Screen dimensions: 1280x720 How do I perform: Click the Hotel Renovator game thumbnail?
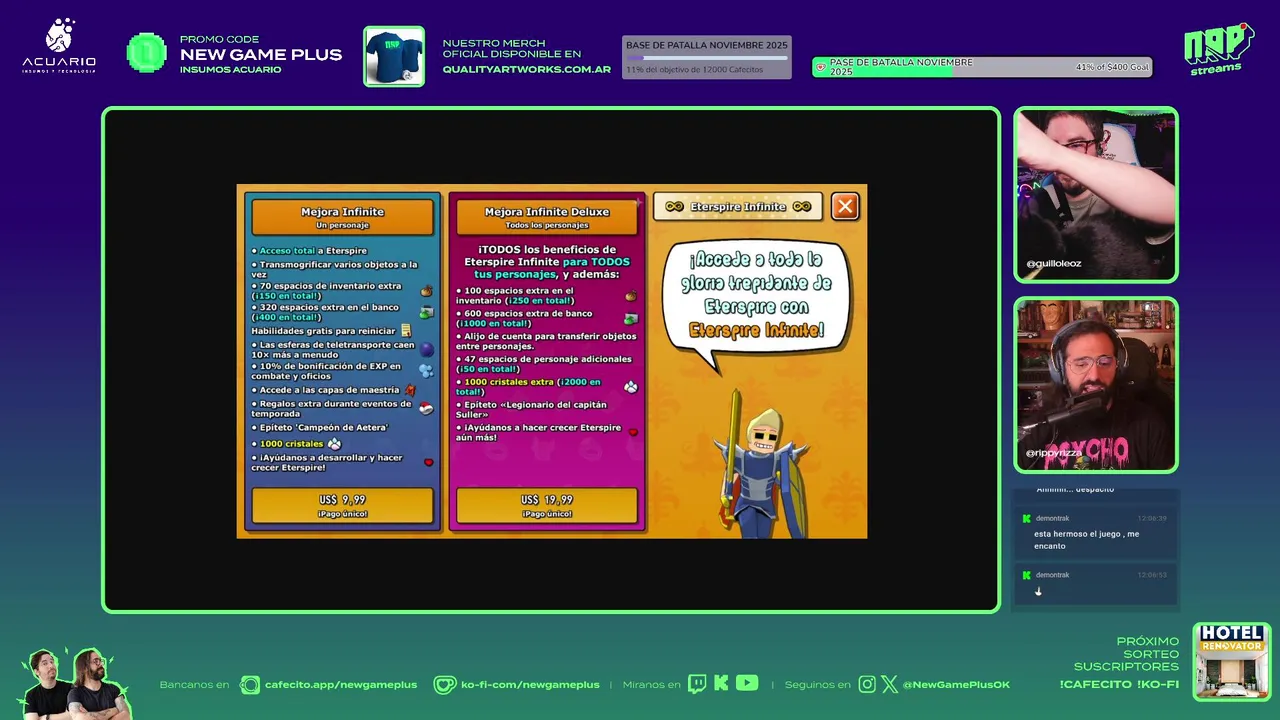[1232, 662]
